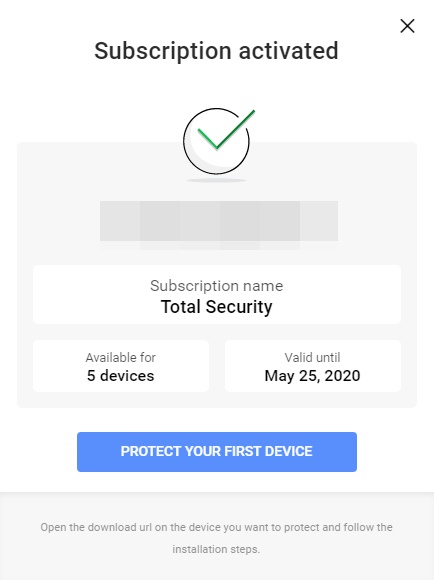The height and width of the screenshot is (580, 434).
Task: Click the download url instruction text
Action: click(x=216, y=527)
